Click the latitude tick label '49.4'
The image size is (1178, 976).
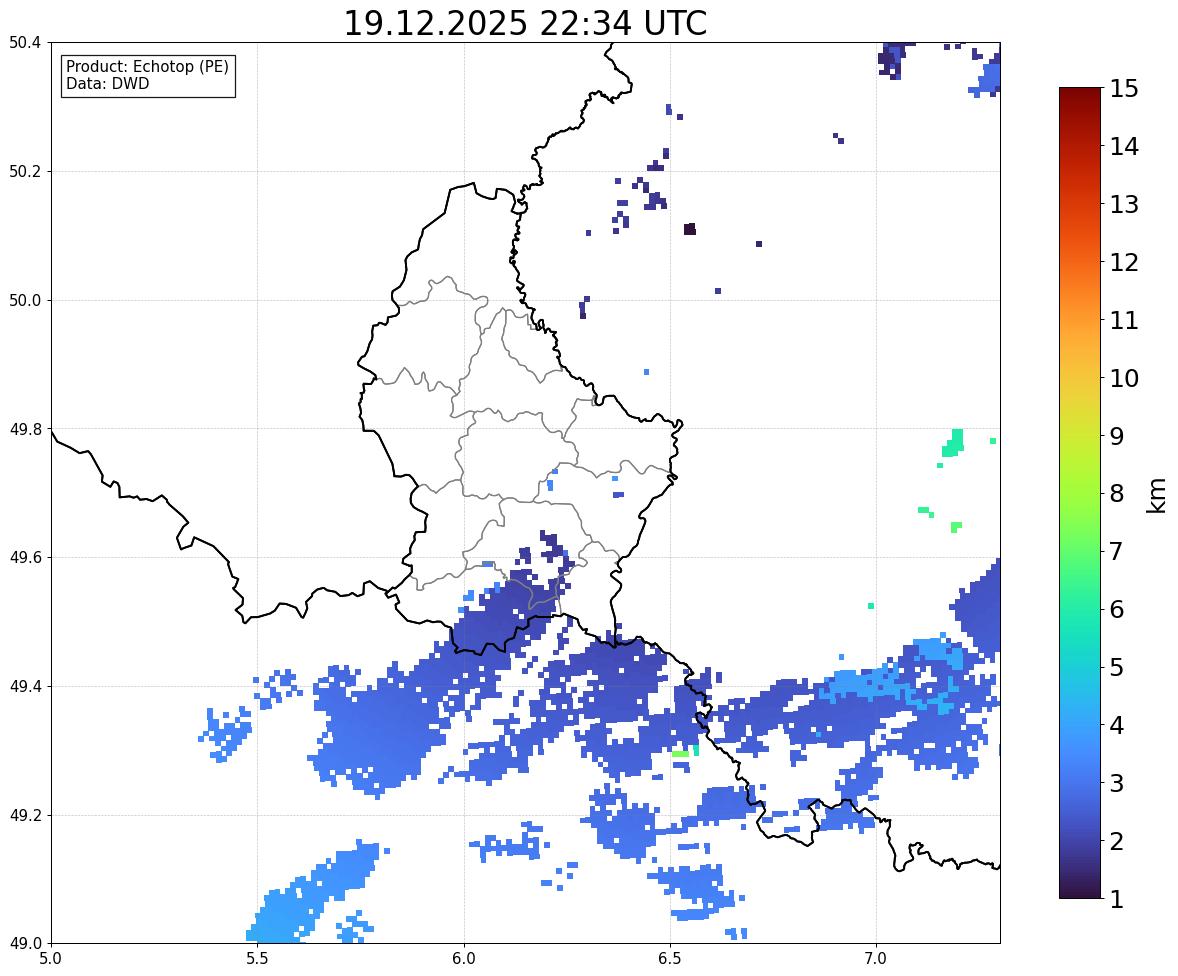point(25,687)
